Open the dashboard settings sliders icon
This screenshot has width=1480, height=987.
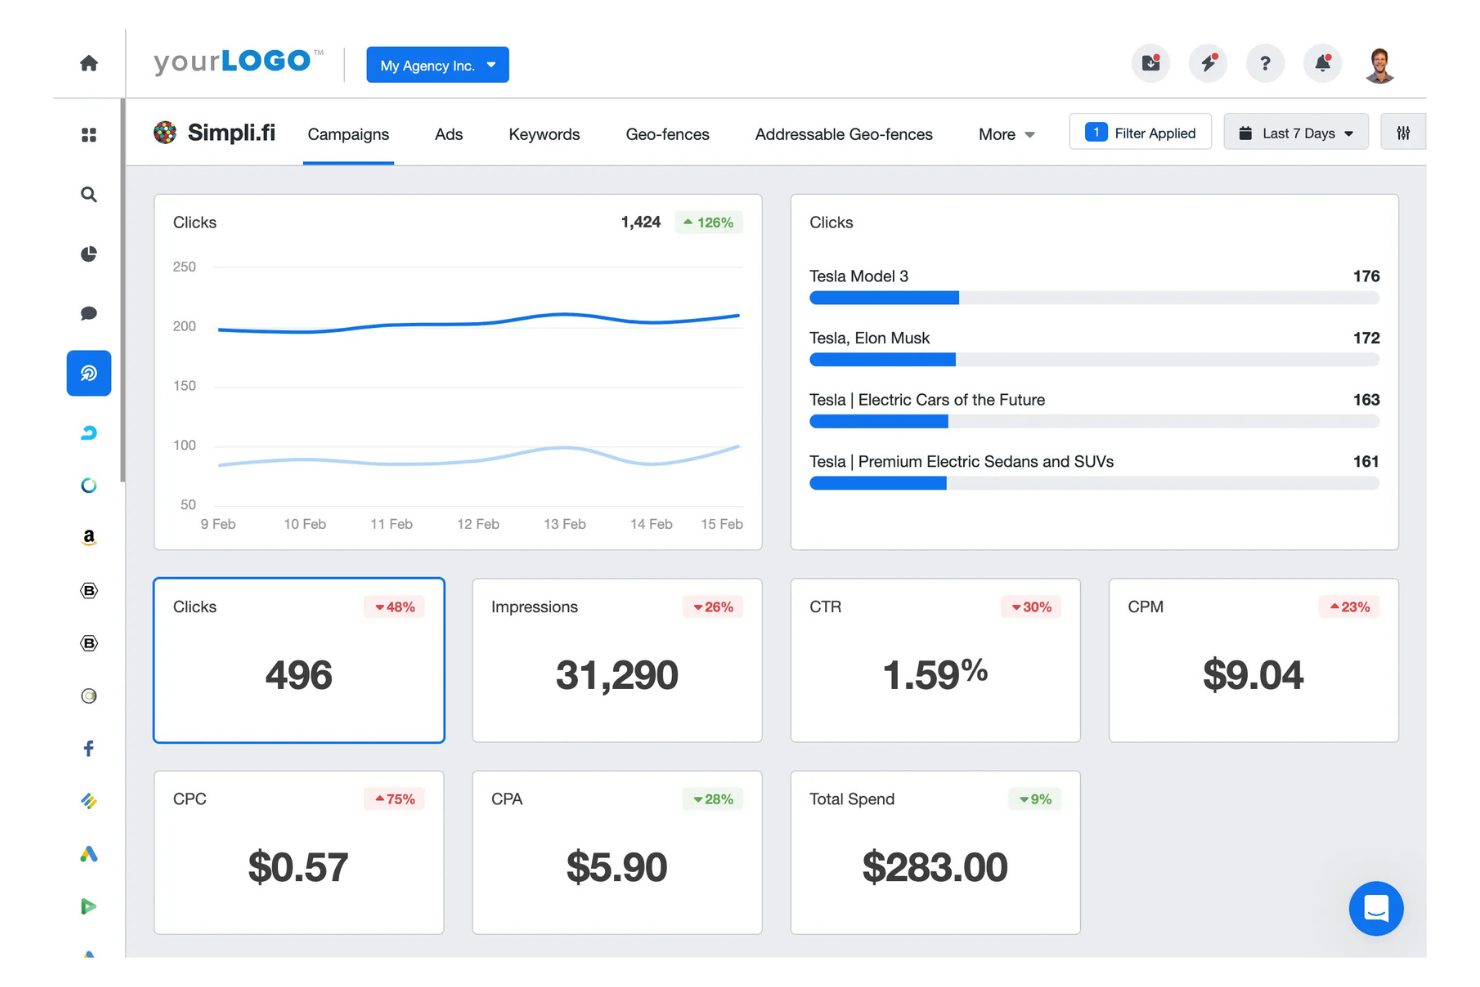click(x=1404, y=131)
